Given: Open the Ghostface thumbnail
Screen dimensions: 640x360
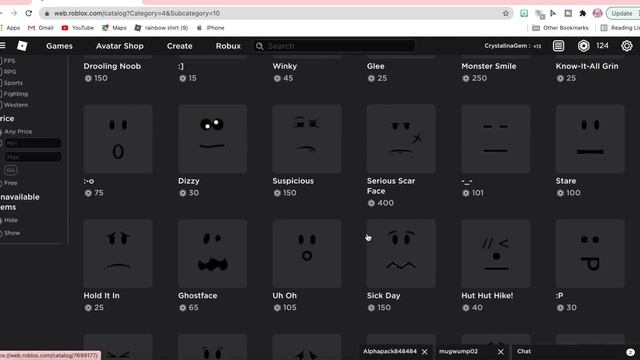Looking at the screenshot, I should (212, 253).
